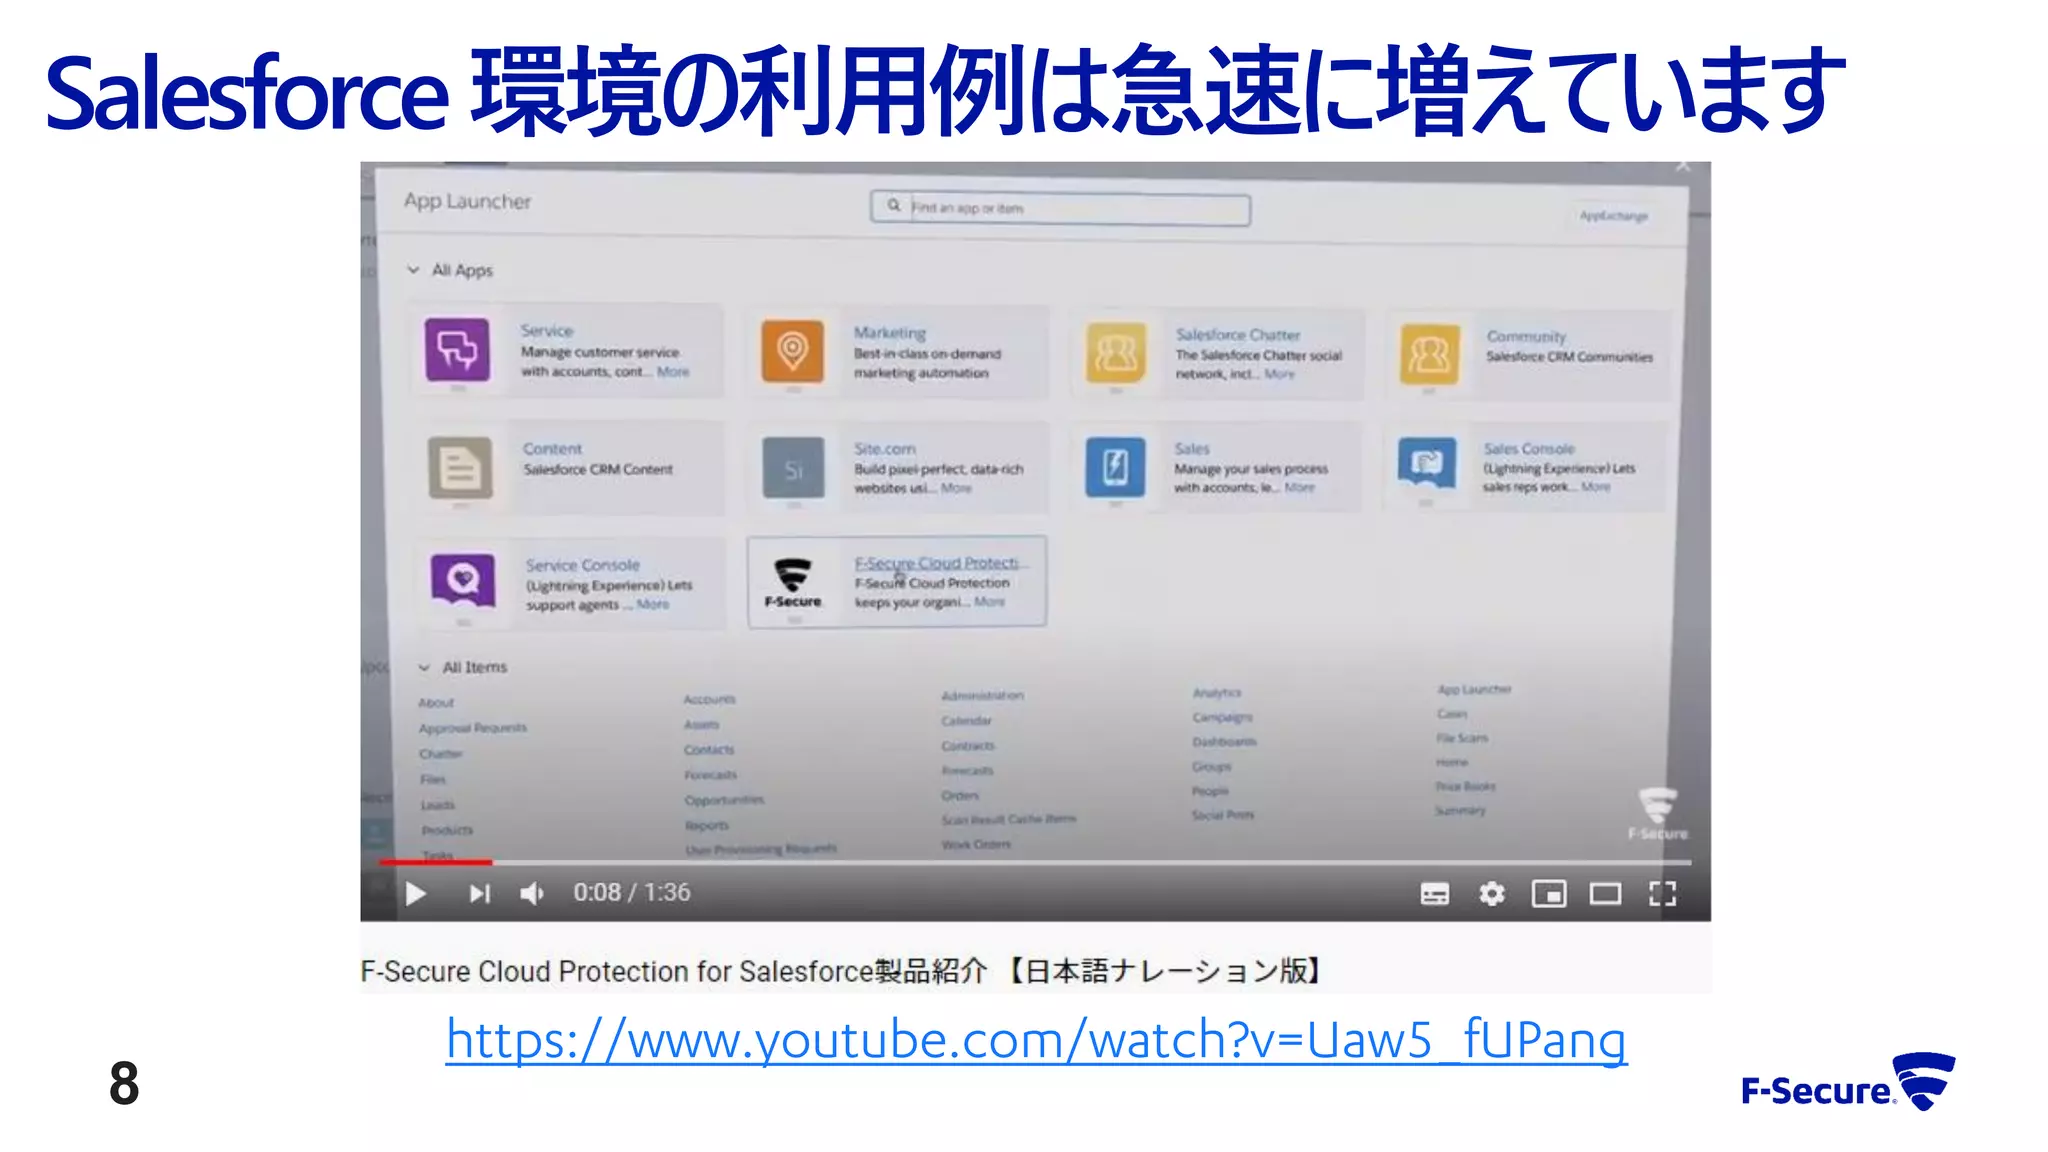The height and width of the screenshot is (1152, 2048).
Task: Open the orange Marketing app icon
Action: point(792,351)
